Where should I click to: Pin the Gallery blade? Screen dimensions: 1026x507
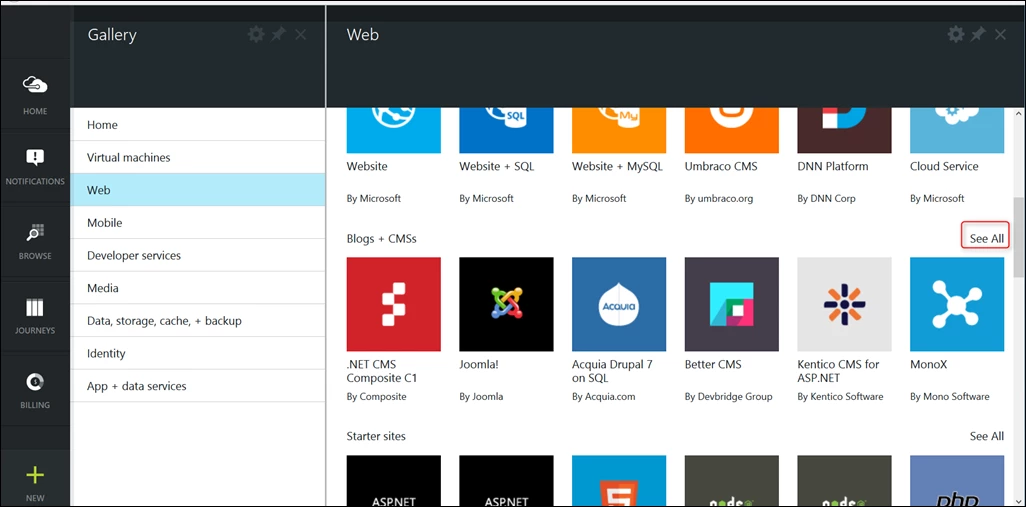click(x=279, y=35)
